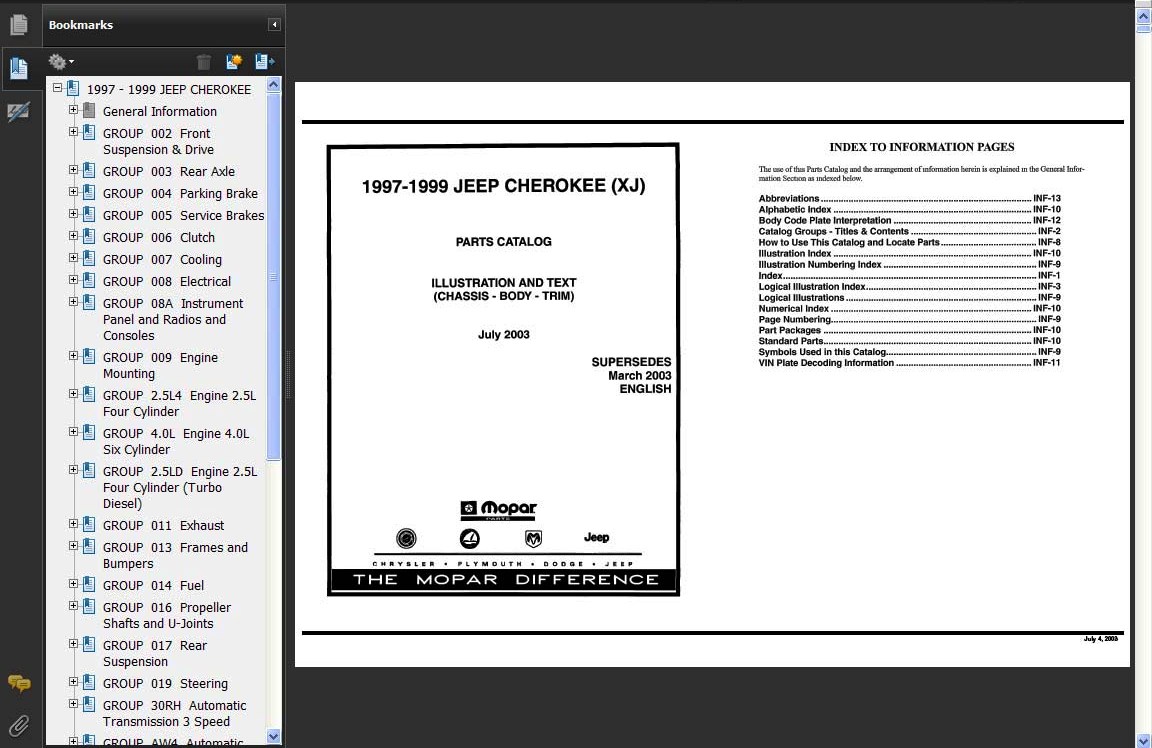Click GROUP 017 Rear Suspension page icon
The width and height of the screenshot is (1152, 748).
pyautogui.click(x=89, y=644)
